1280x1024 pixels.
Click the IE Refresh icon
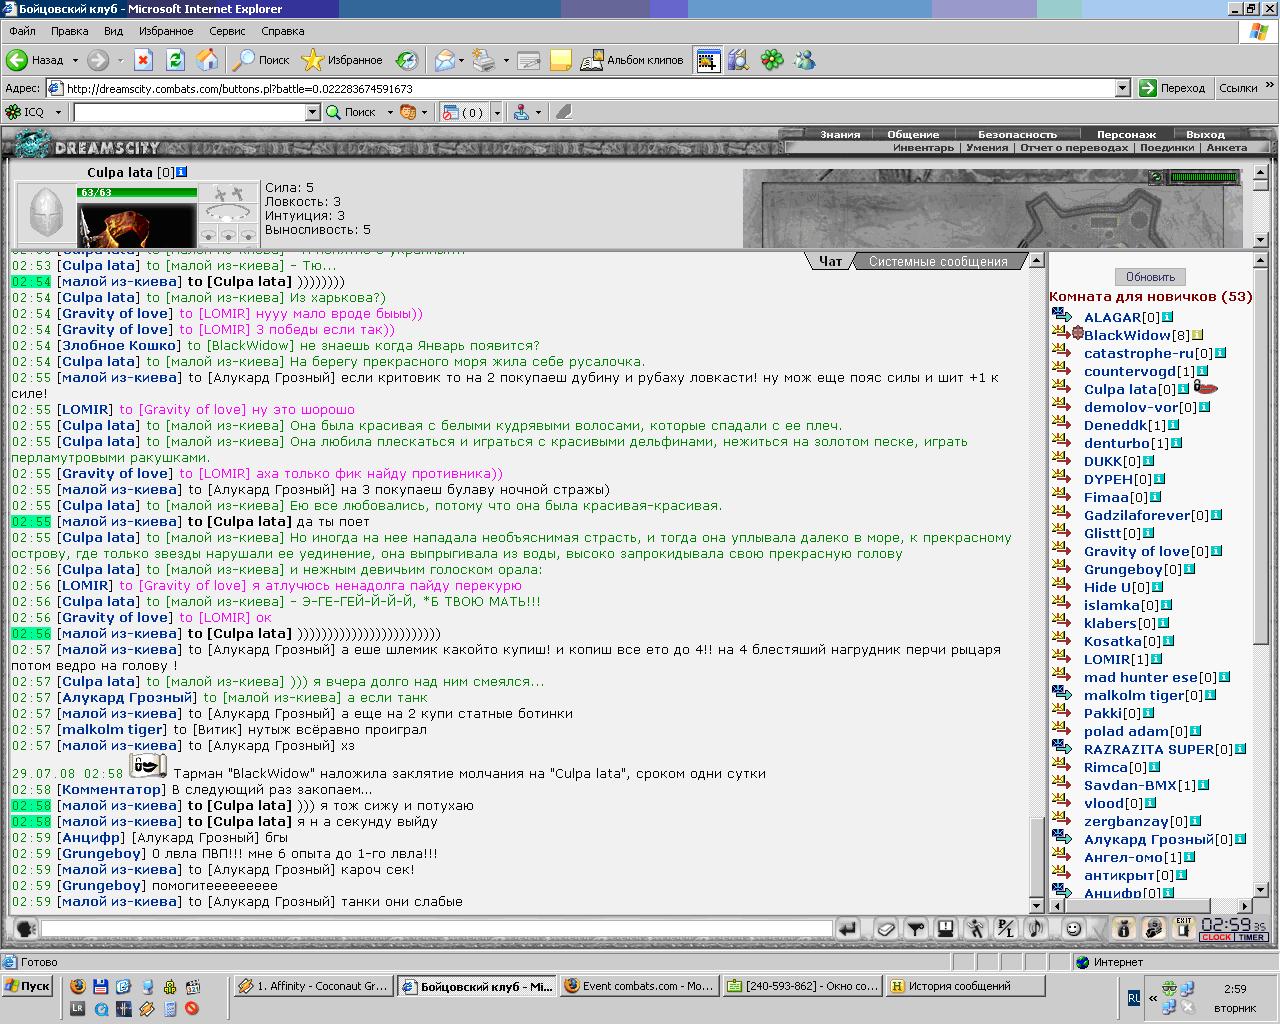click(x=175, y=60)
